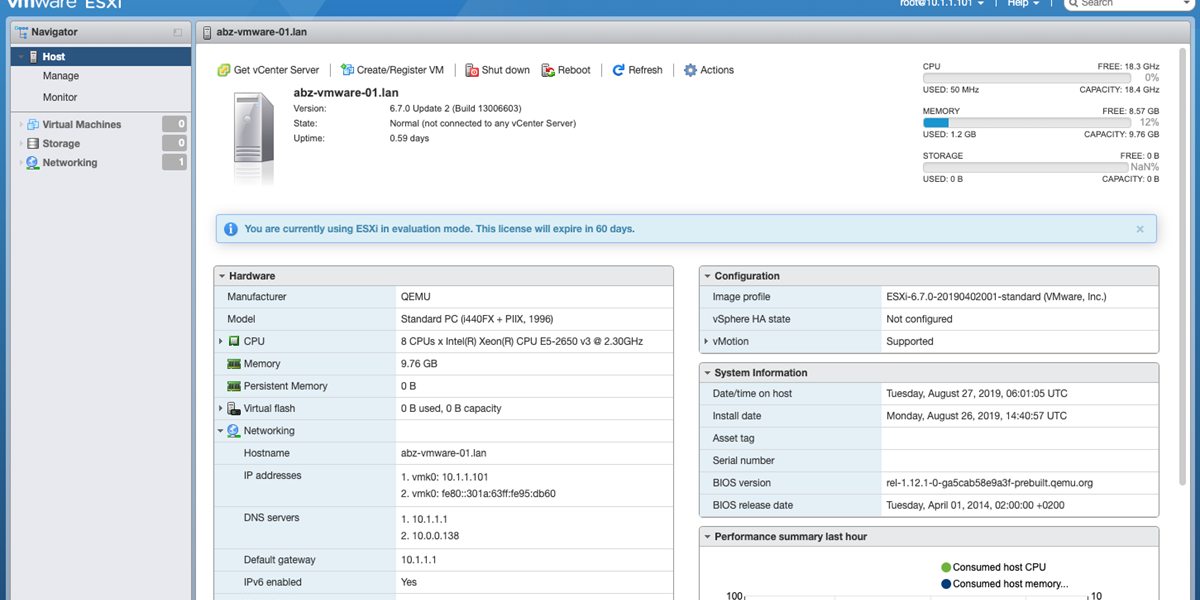1200x600 pixels.
Task: Toggle Consumed host CPU legend
Action: click(993, 567)
